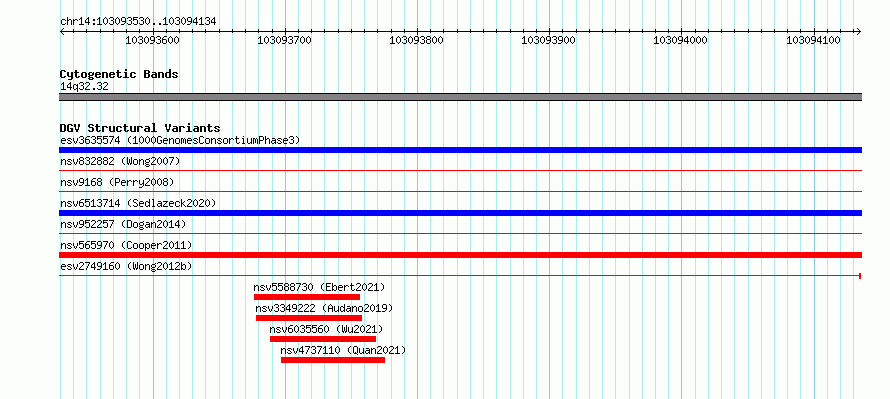Click the thin red line for nsv9168

coord(460,191)
